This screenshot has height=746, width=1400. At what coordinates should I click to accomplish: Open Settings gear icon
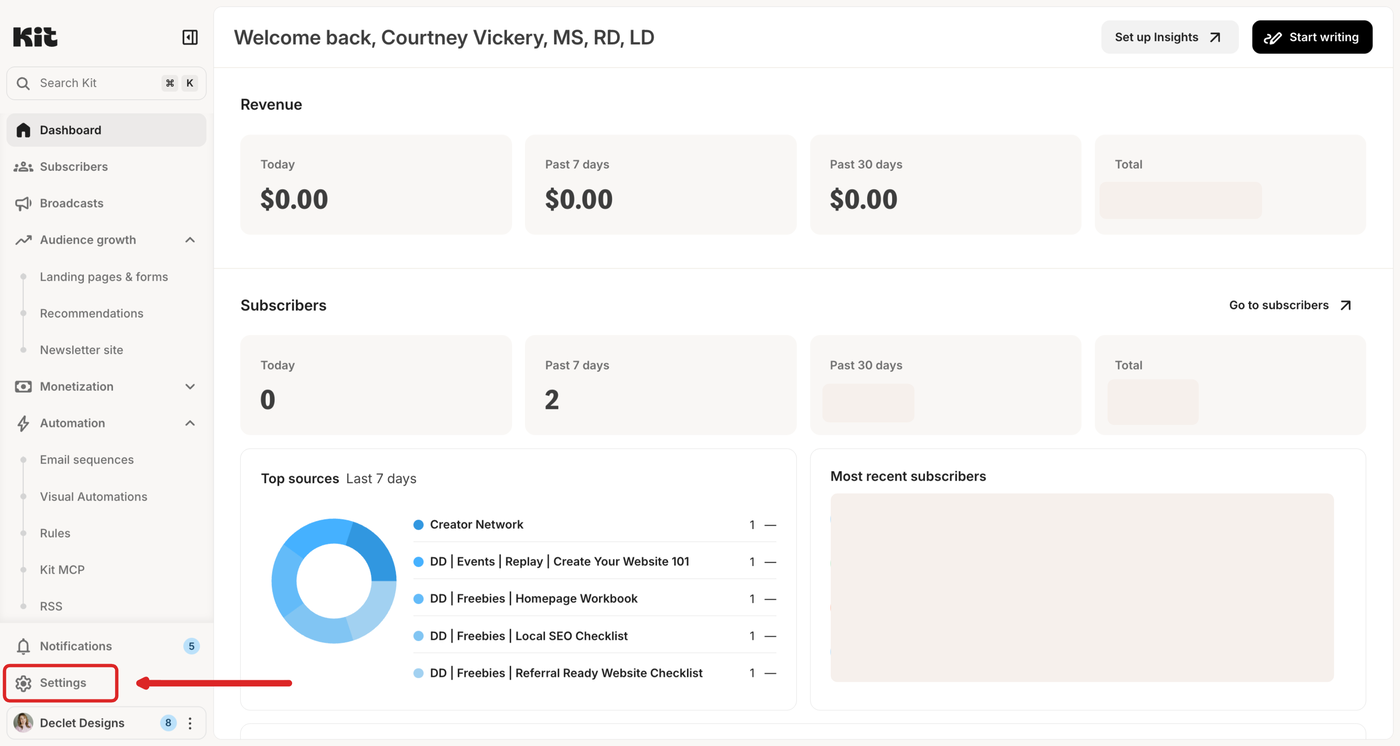pos(24,683)
